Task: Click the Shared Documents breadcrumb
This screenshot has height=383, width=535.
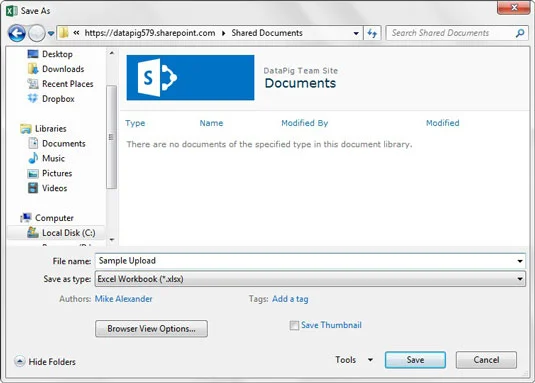Action: pyautogui.click(x=267, y=33)
